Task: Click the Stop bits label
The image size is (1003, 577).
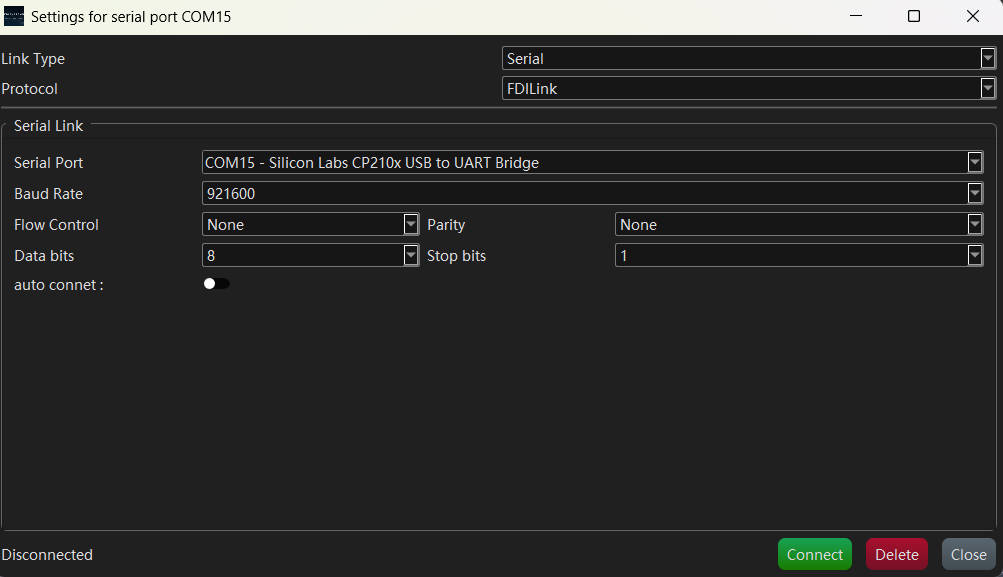Action: pyautogui.click(x=456, y=256)
